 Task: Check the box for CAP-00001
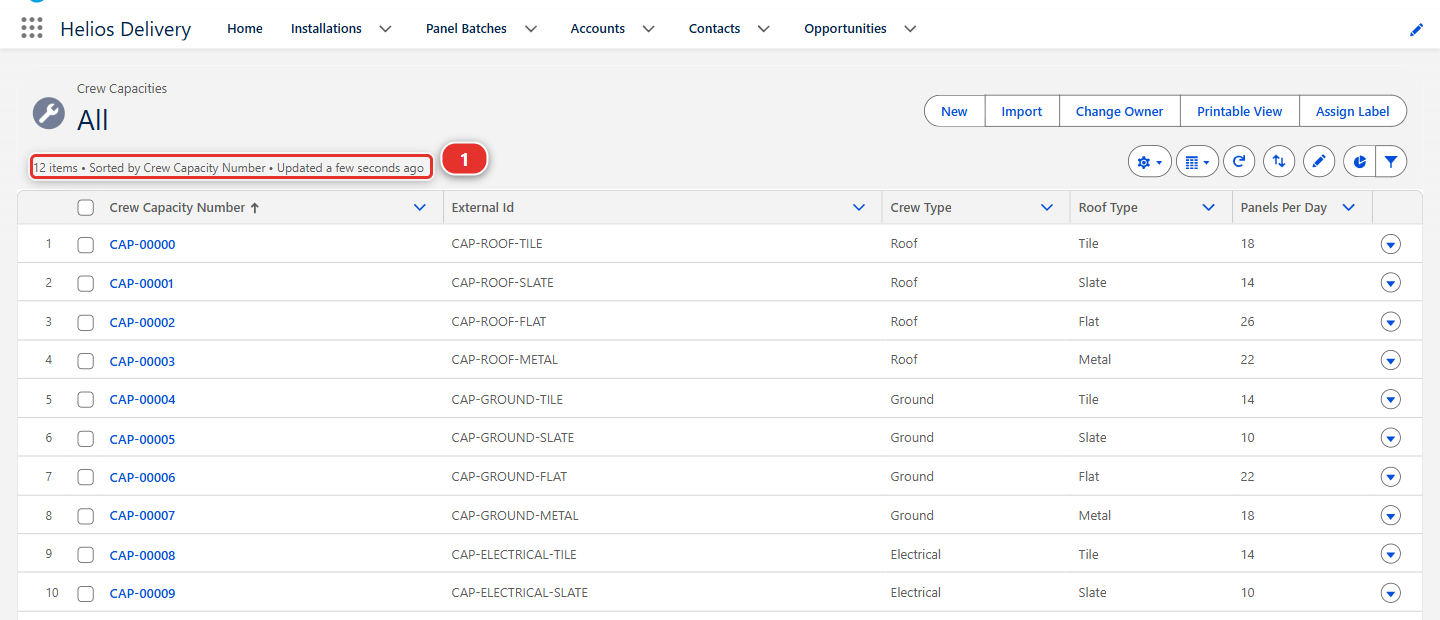click(x=86, y=284)
